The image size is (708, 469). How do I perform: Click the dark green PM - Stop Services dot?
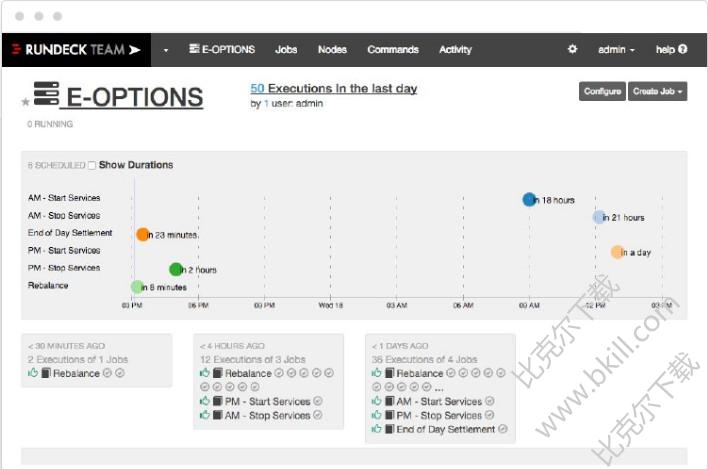coord(176,269)
